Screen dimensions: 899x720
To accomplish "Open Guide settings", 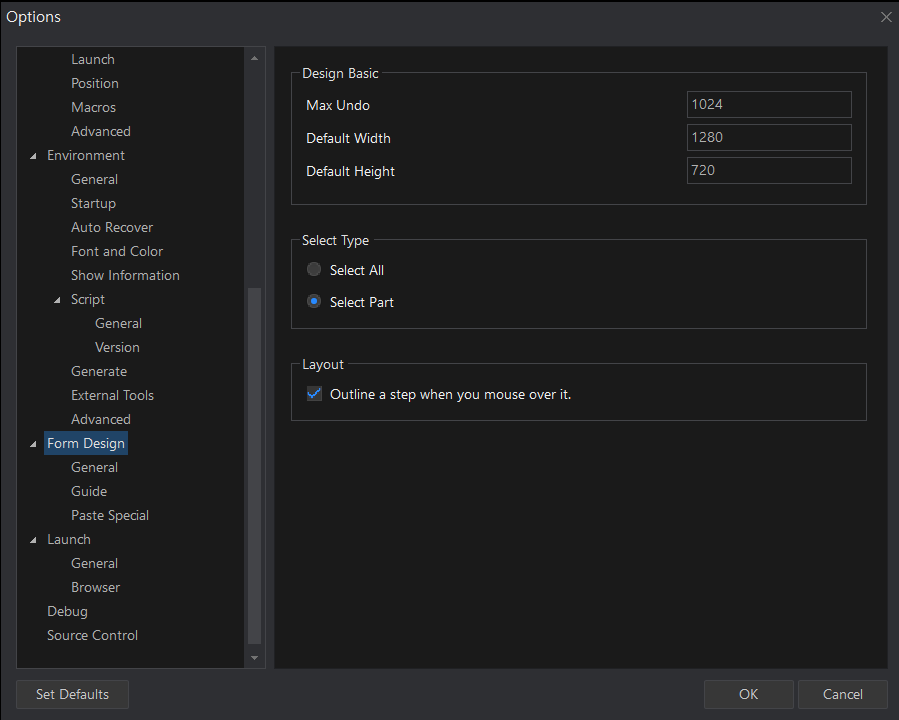I will click(89, 491).
